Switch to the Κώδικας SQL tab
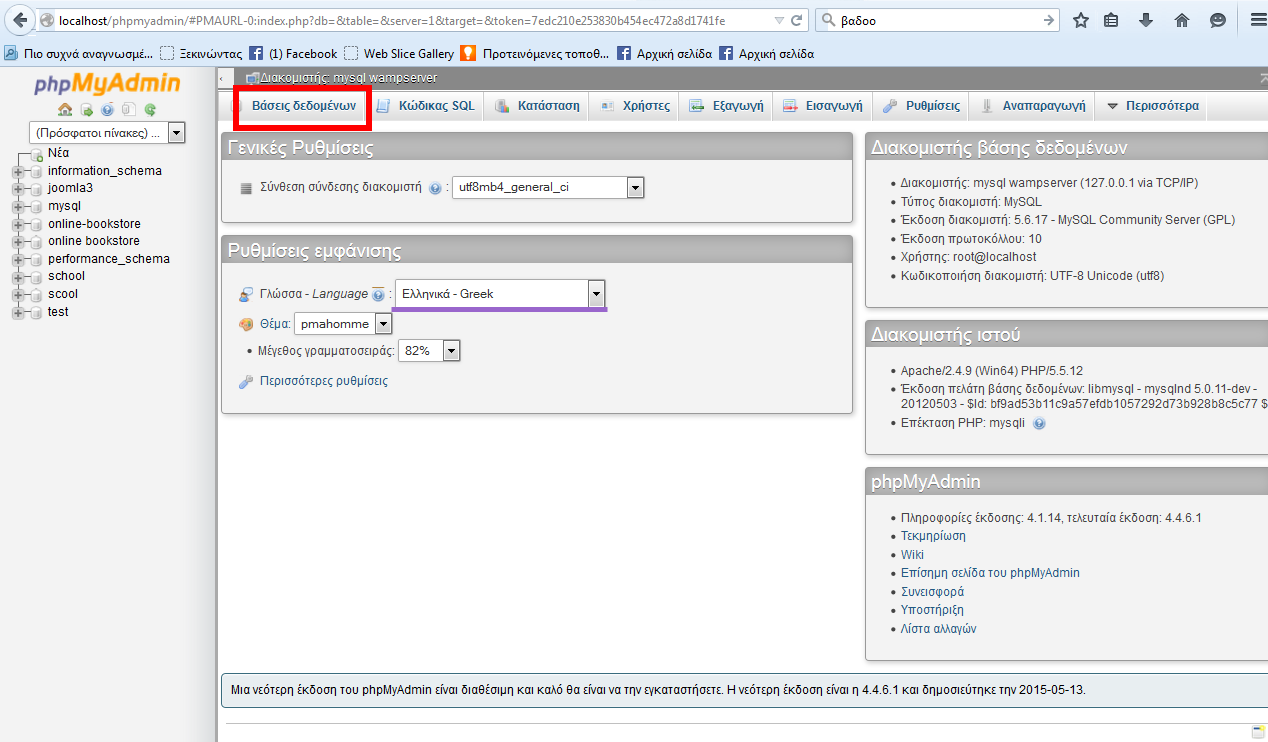 pyautogui.click(x=426, y=106)
